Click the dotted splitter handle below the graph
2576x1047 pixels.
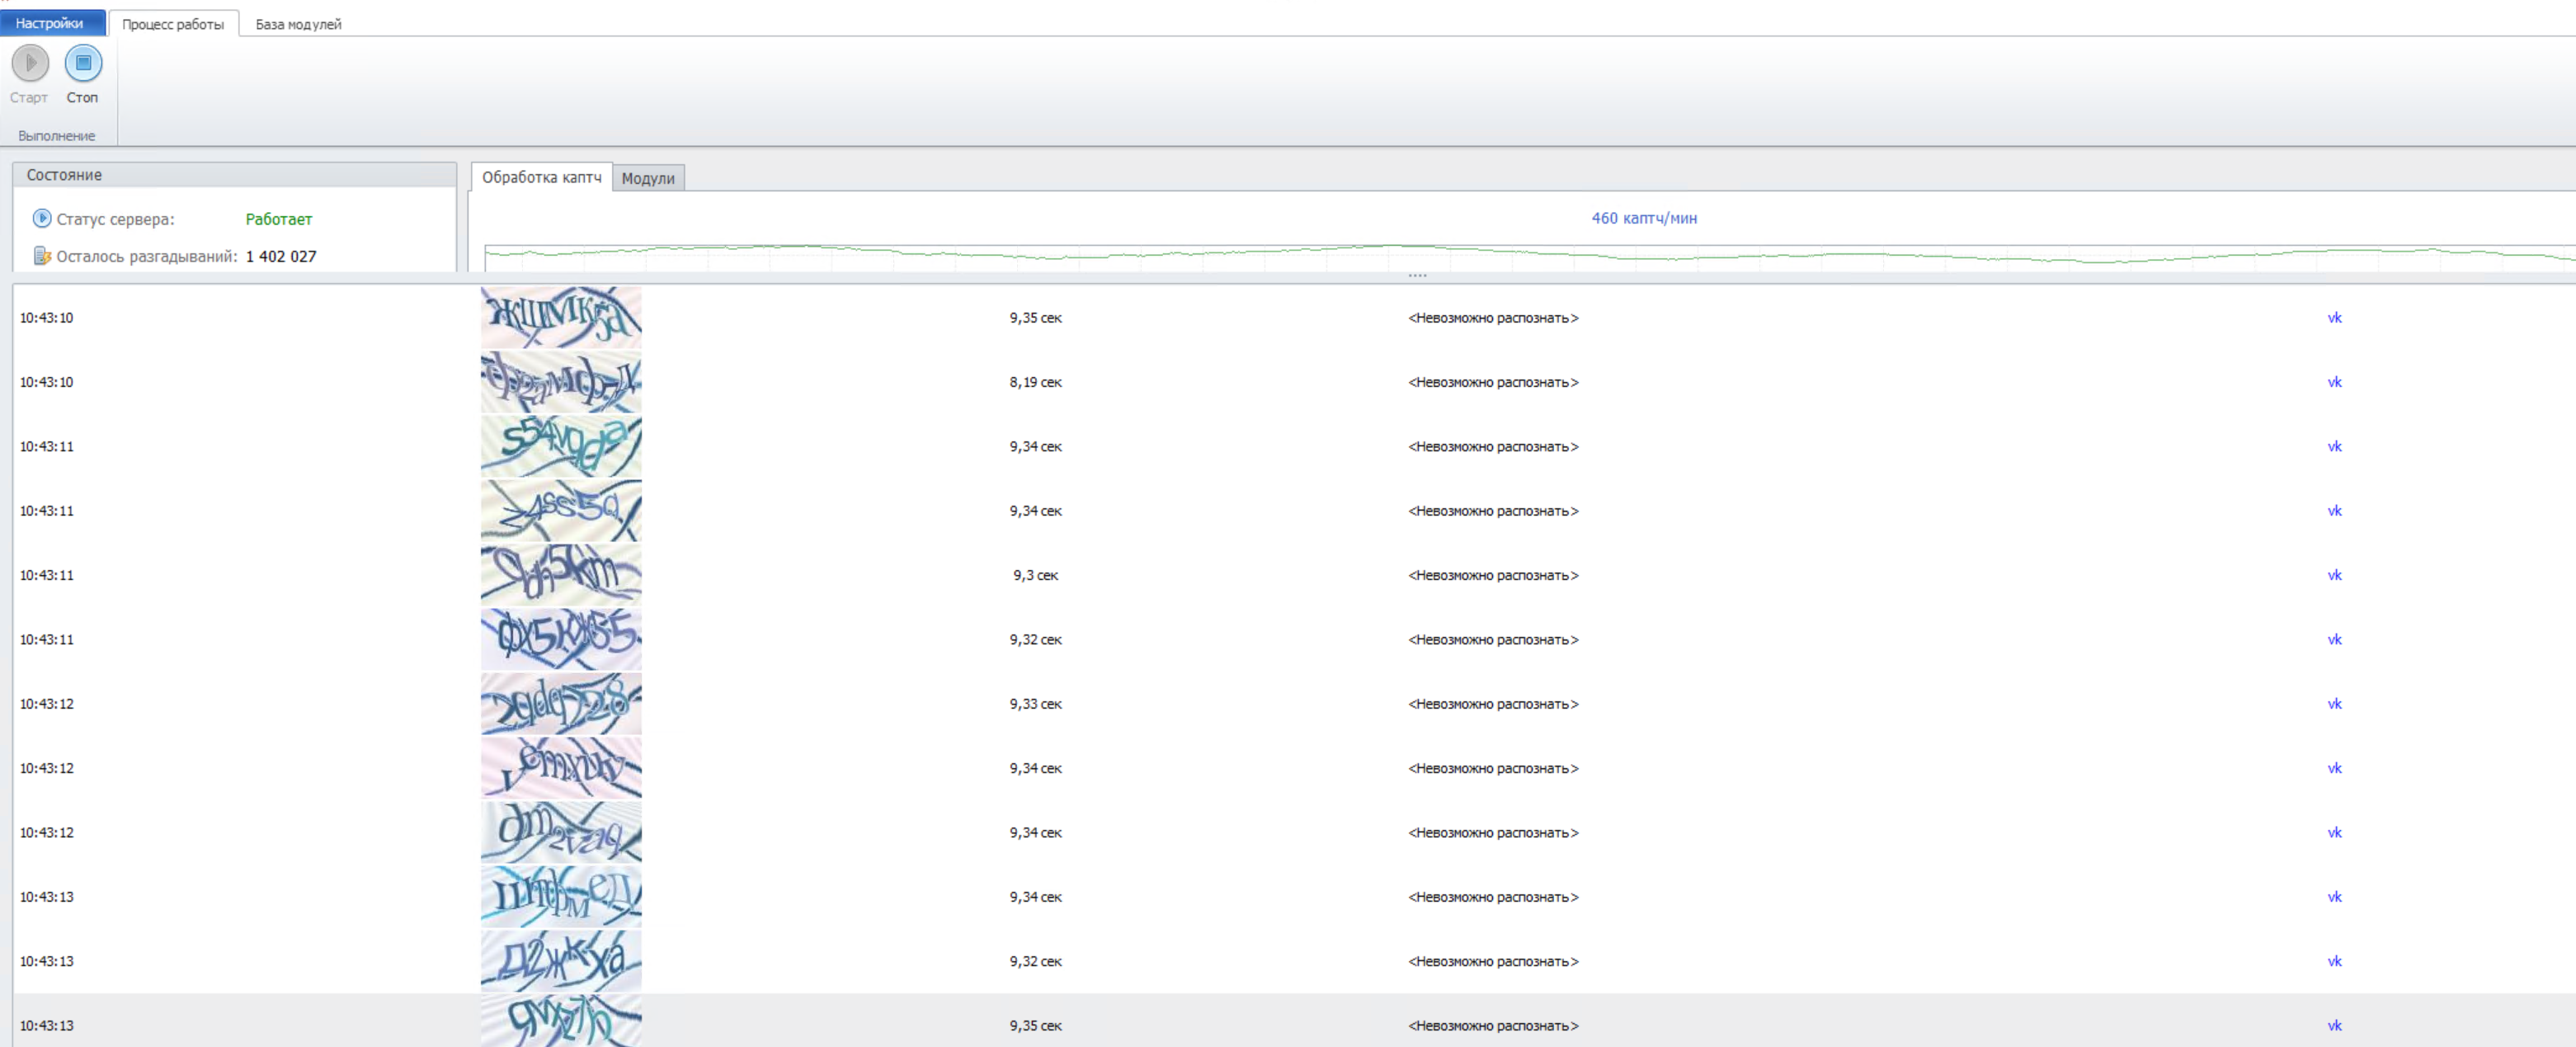point(1417,275)
